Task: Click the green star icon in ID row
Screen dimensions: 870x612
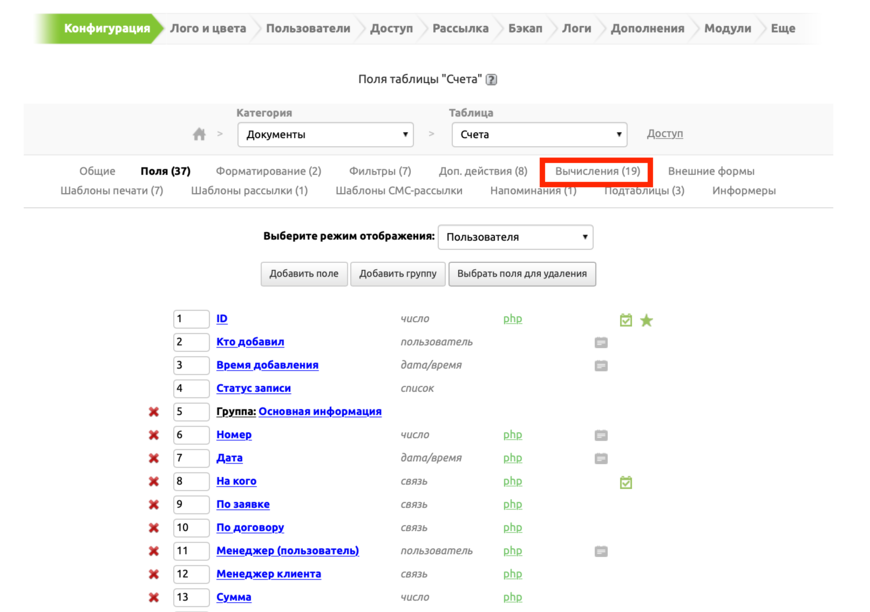Action: click(x=647, y=320)
